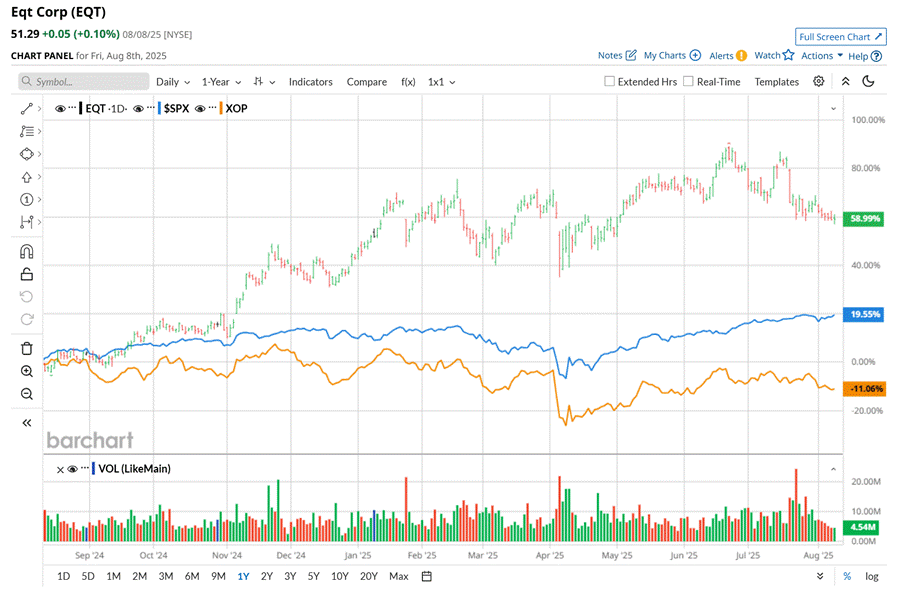This screenshot has height=597, width=904.
Task: Open the Indicators menu
Action: pos(311,82)
